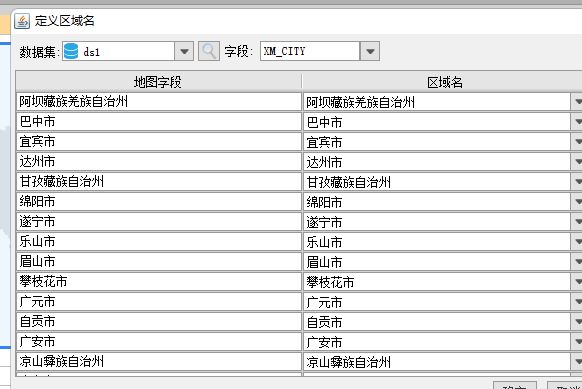Click the magnifier preview icon beside ds1
The image size is (582, 389).
209,51
